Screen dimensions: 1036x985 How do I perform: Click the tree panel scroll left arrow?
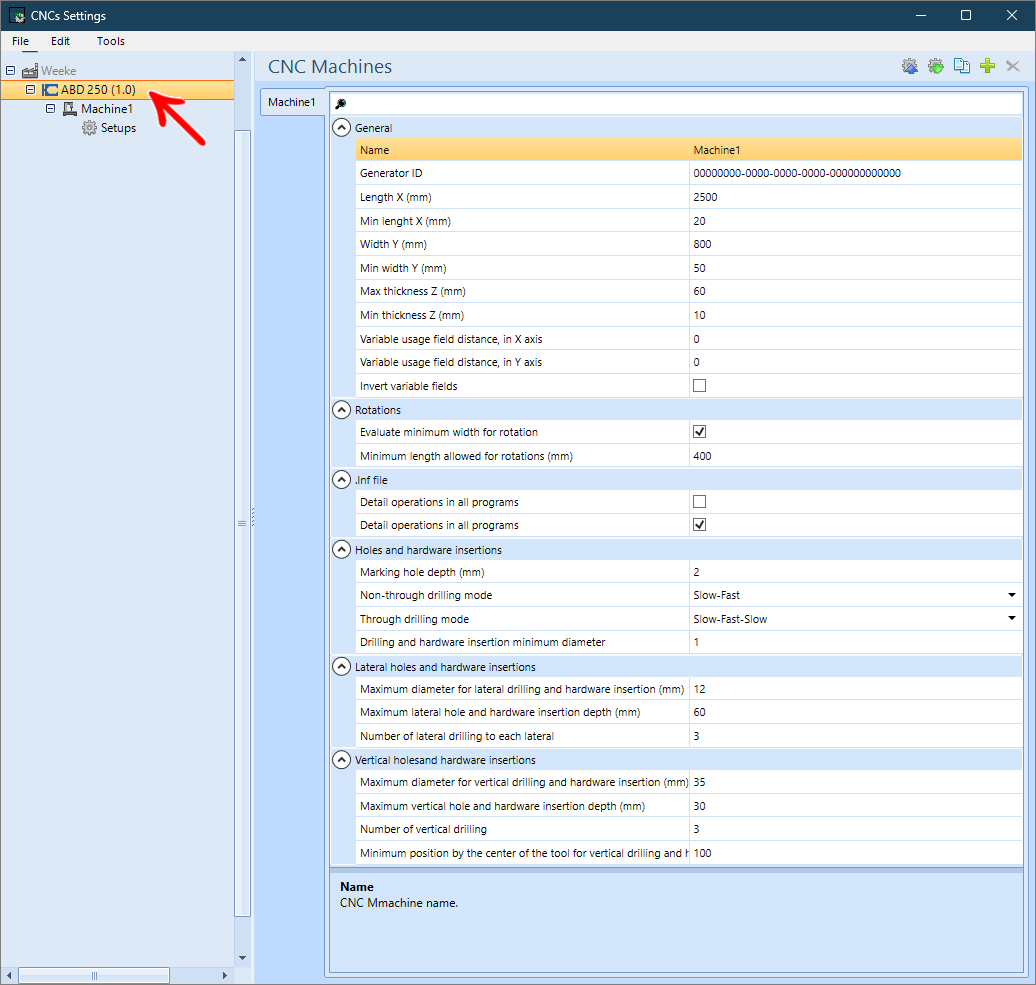pos(9,975)
